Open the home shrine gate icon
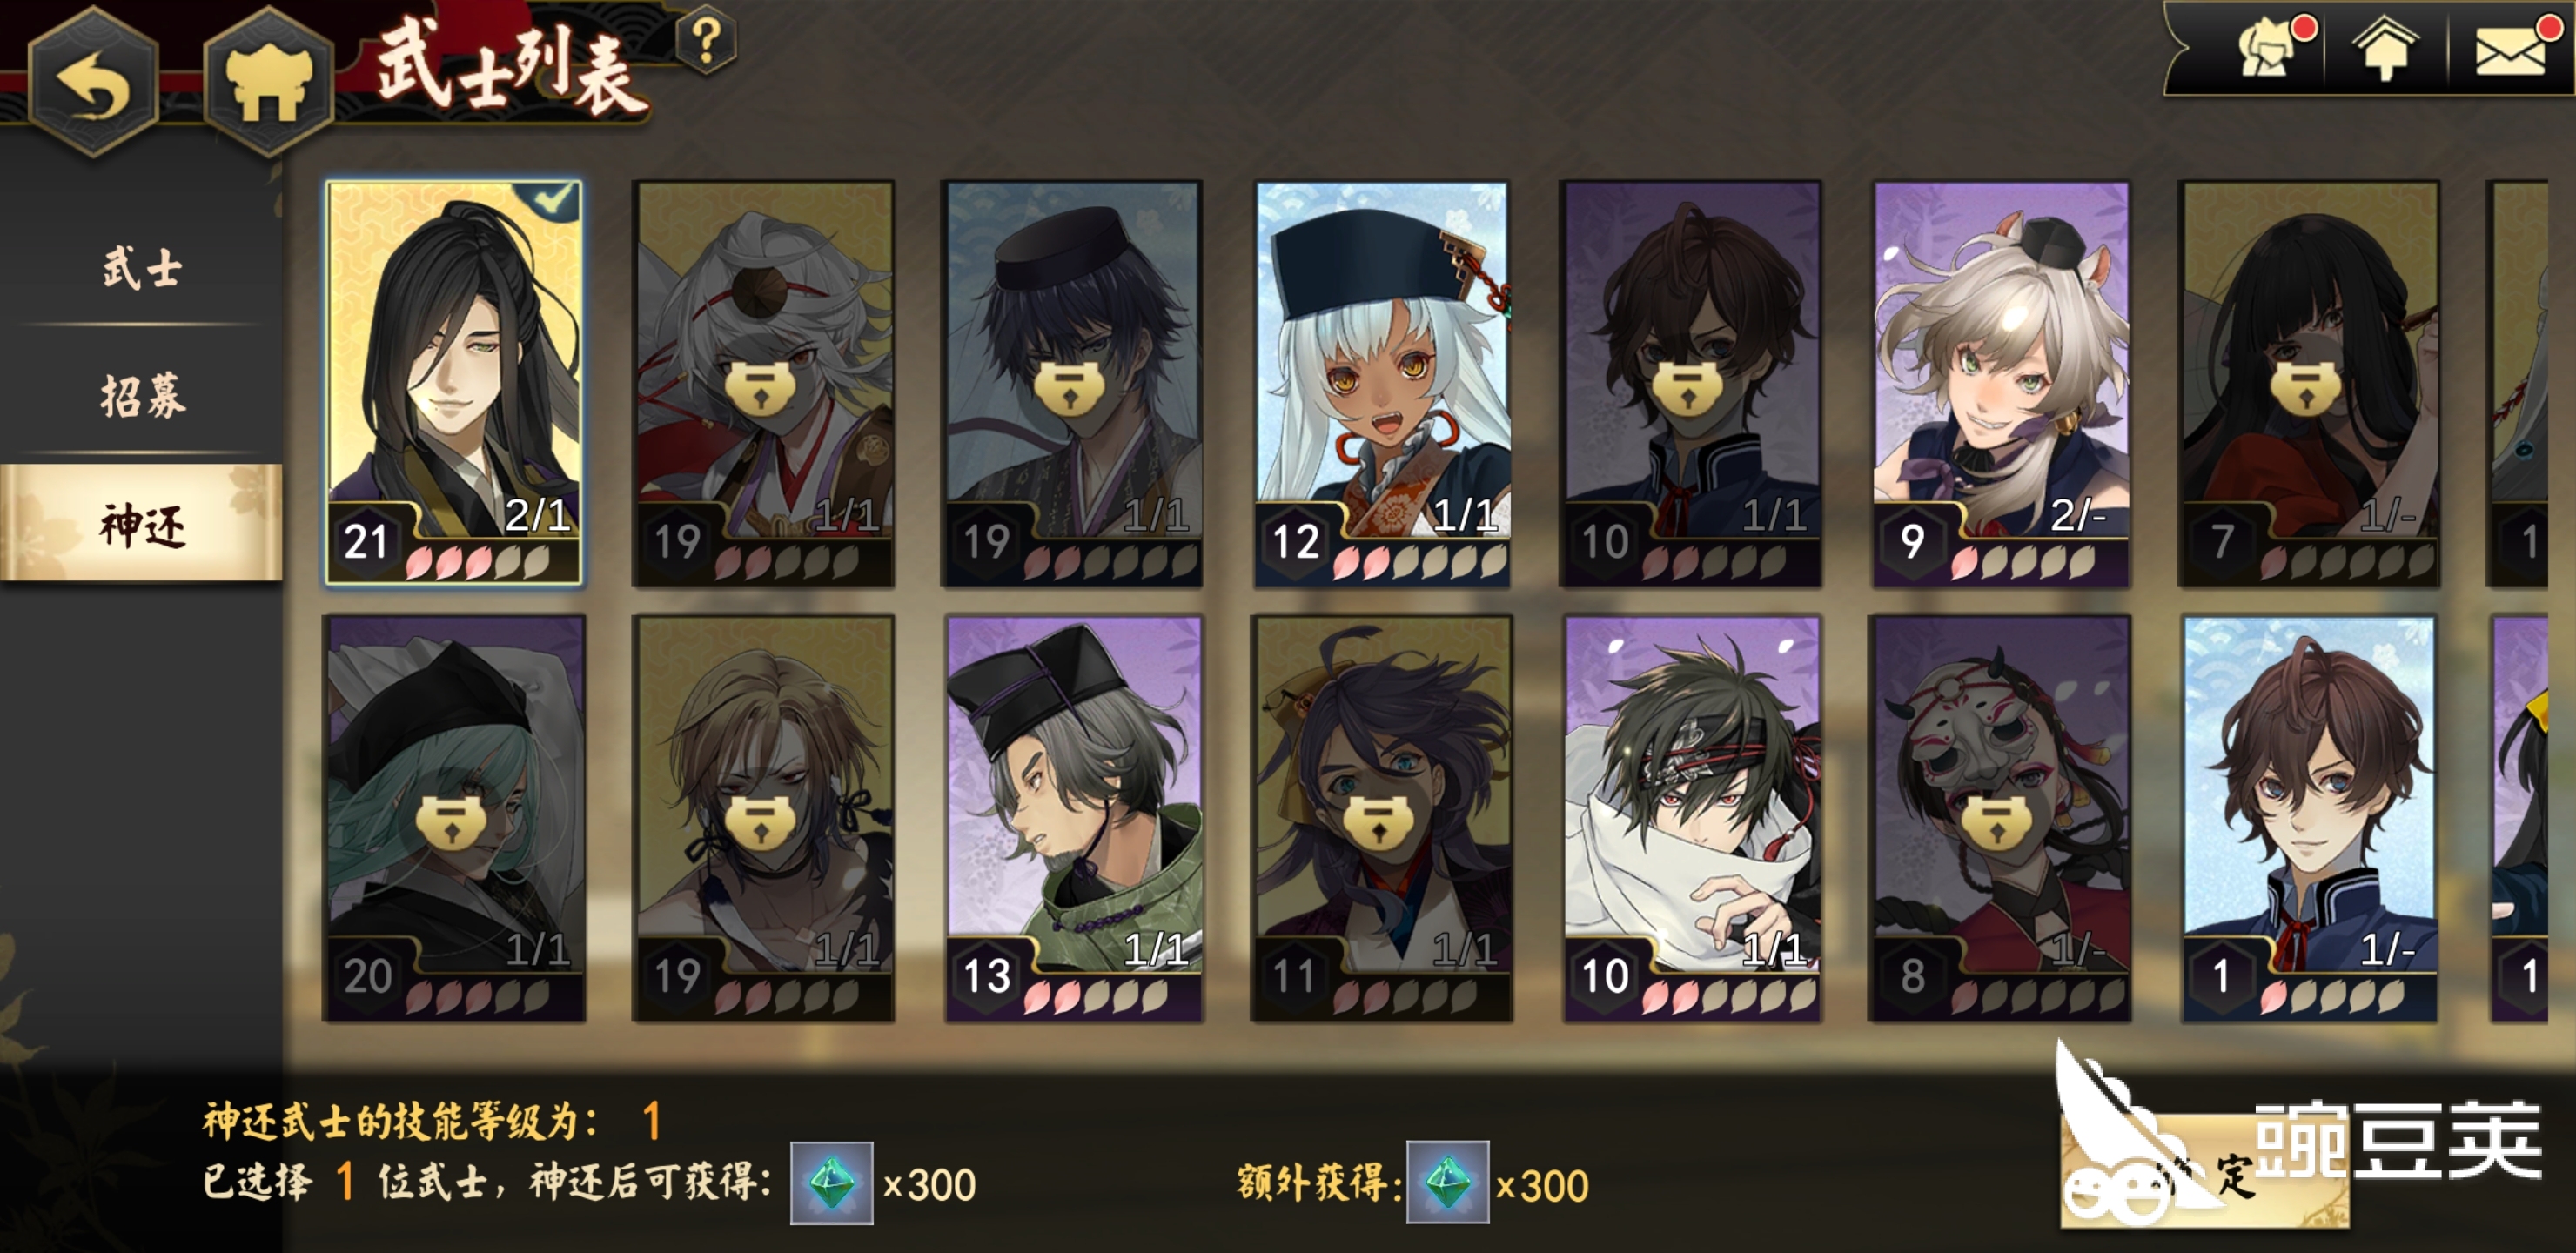 click(267, 84)
